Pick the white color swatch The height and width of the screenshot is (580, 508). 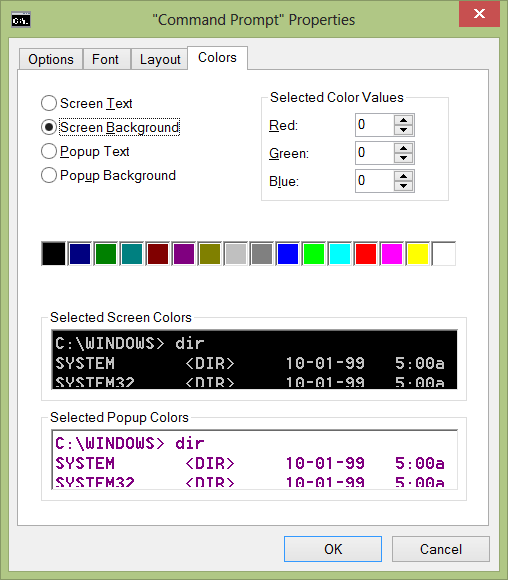click(444, 254)
